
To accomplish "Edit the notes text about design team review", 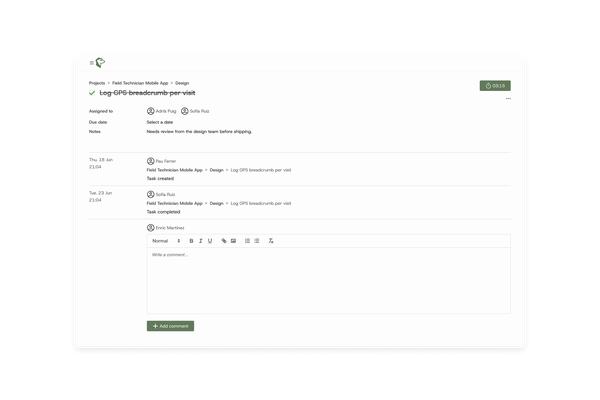I will pos(199,132).
